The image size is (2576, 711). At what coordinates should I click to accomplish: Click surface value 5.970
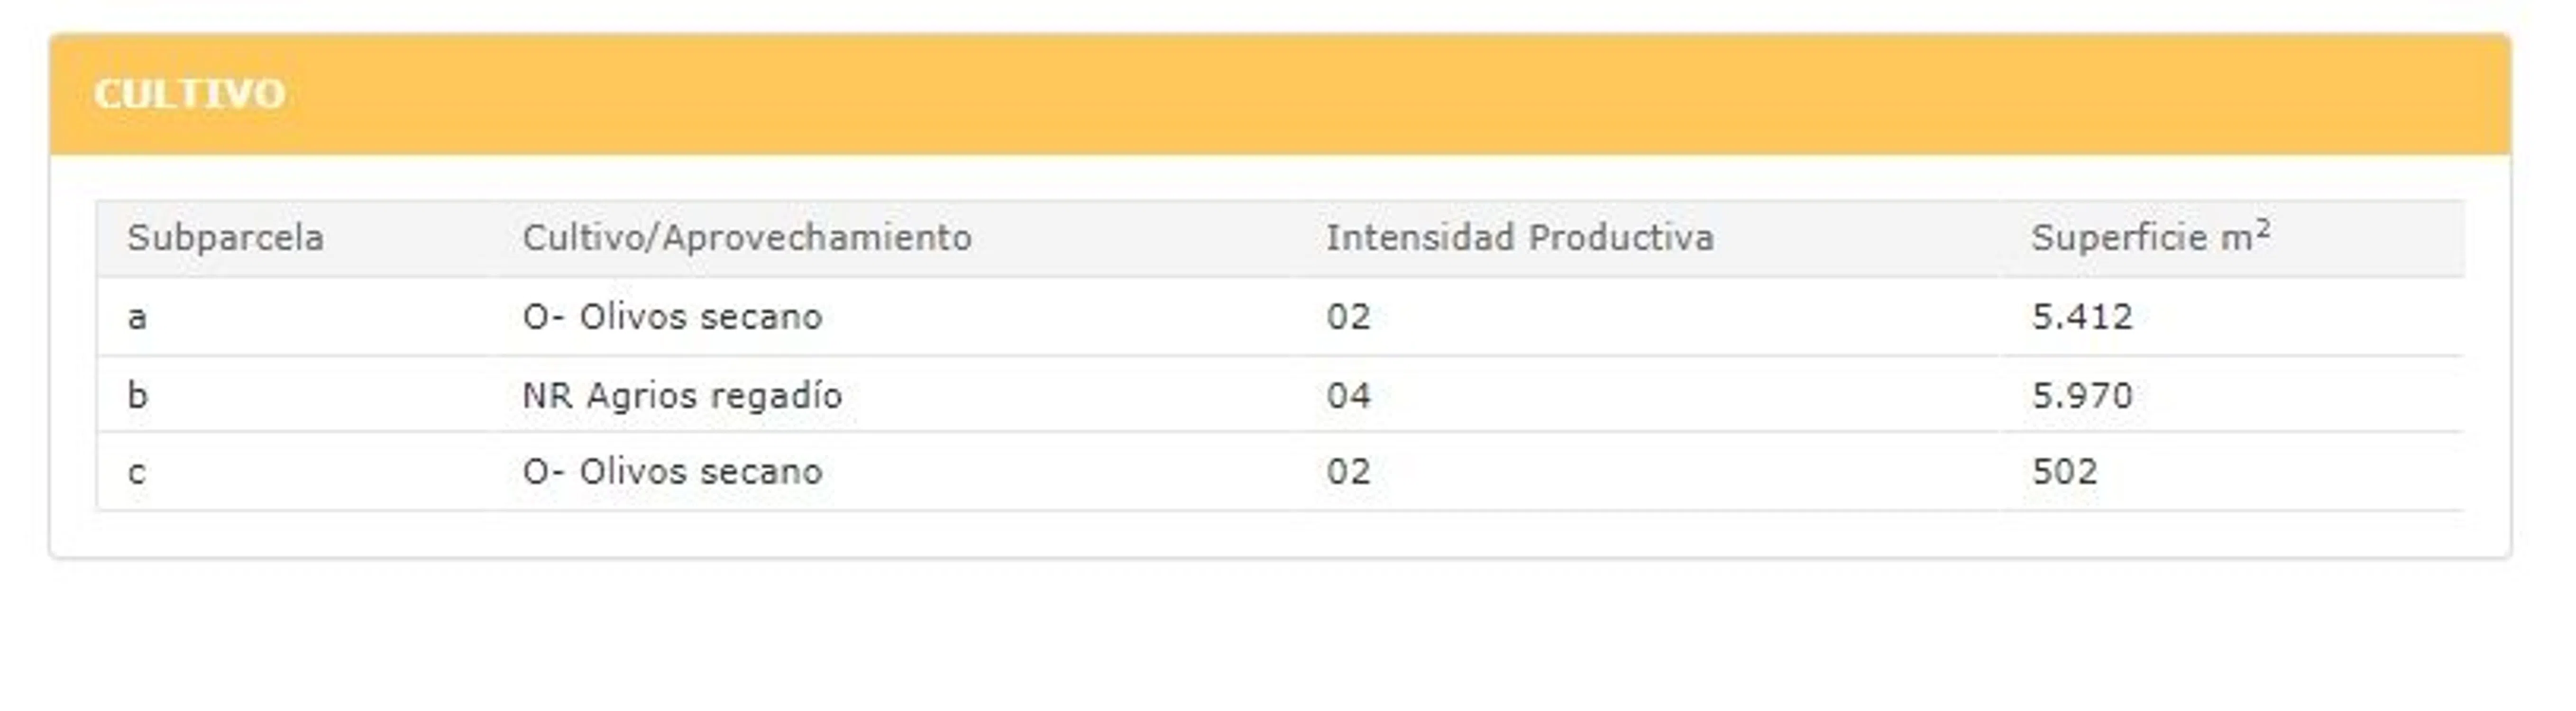tap(2082, 396)
